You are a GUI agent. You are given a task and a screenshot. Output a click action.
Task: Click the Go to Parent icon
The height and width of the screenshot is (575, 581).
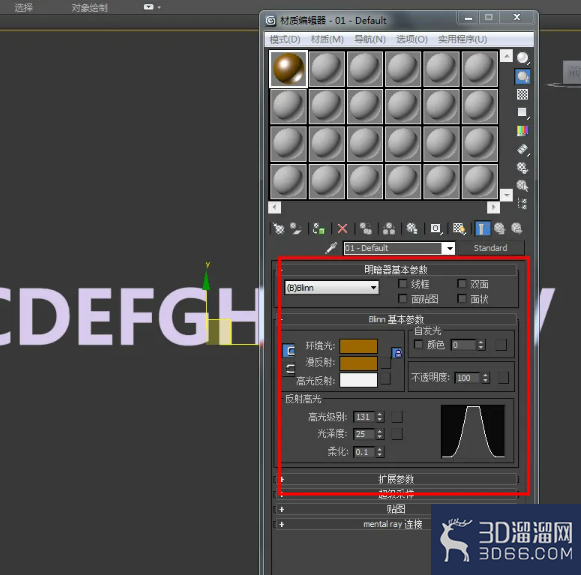(x=499, y=229)
